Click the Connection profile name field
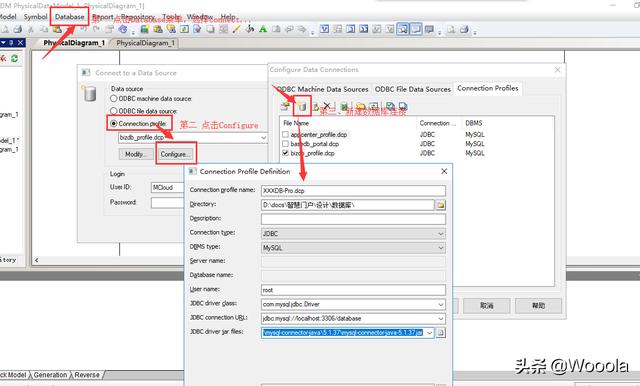This screenshot has height=386, width=640. tap(353, 191)
